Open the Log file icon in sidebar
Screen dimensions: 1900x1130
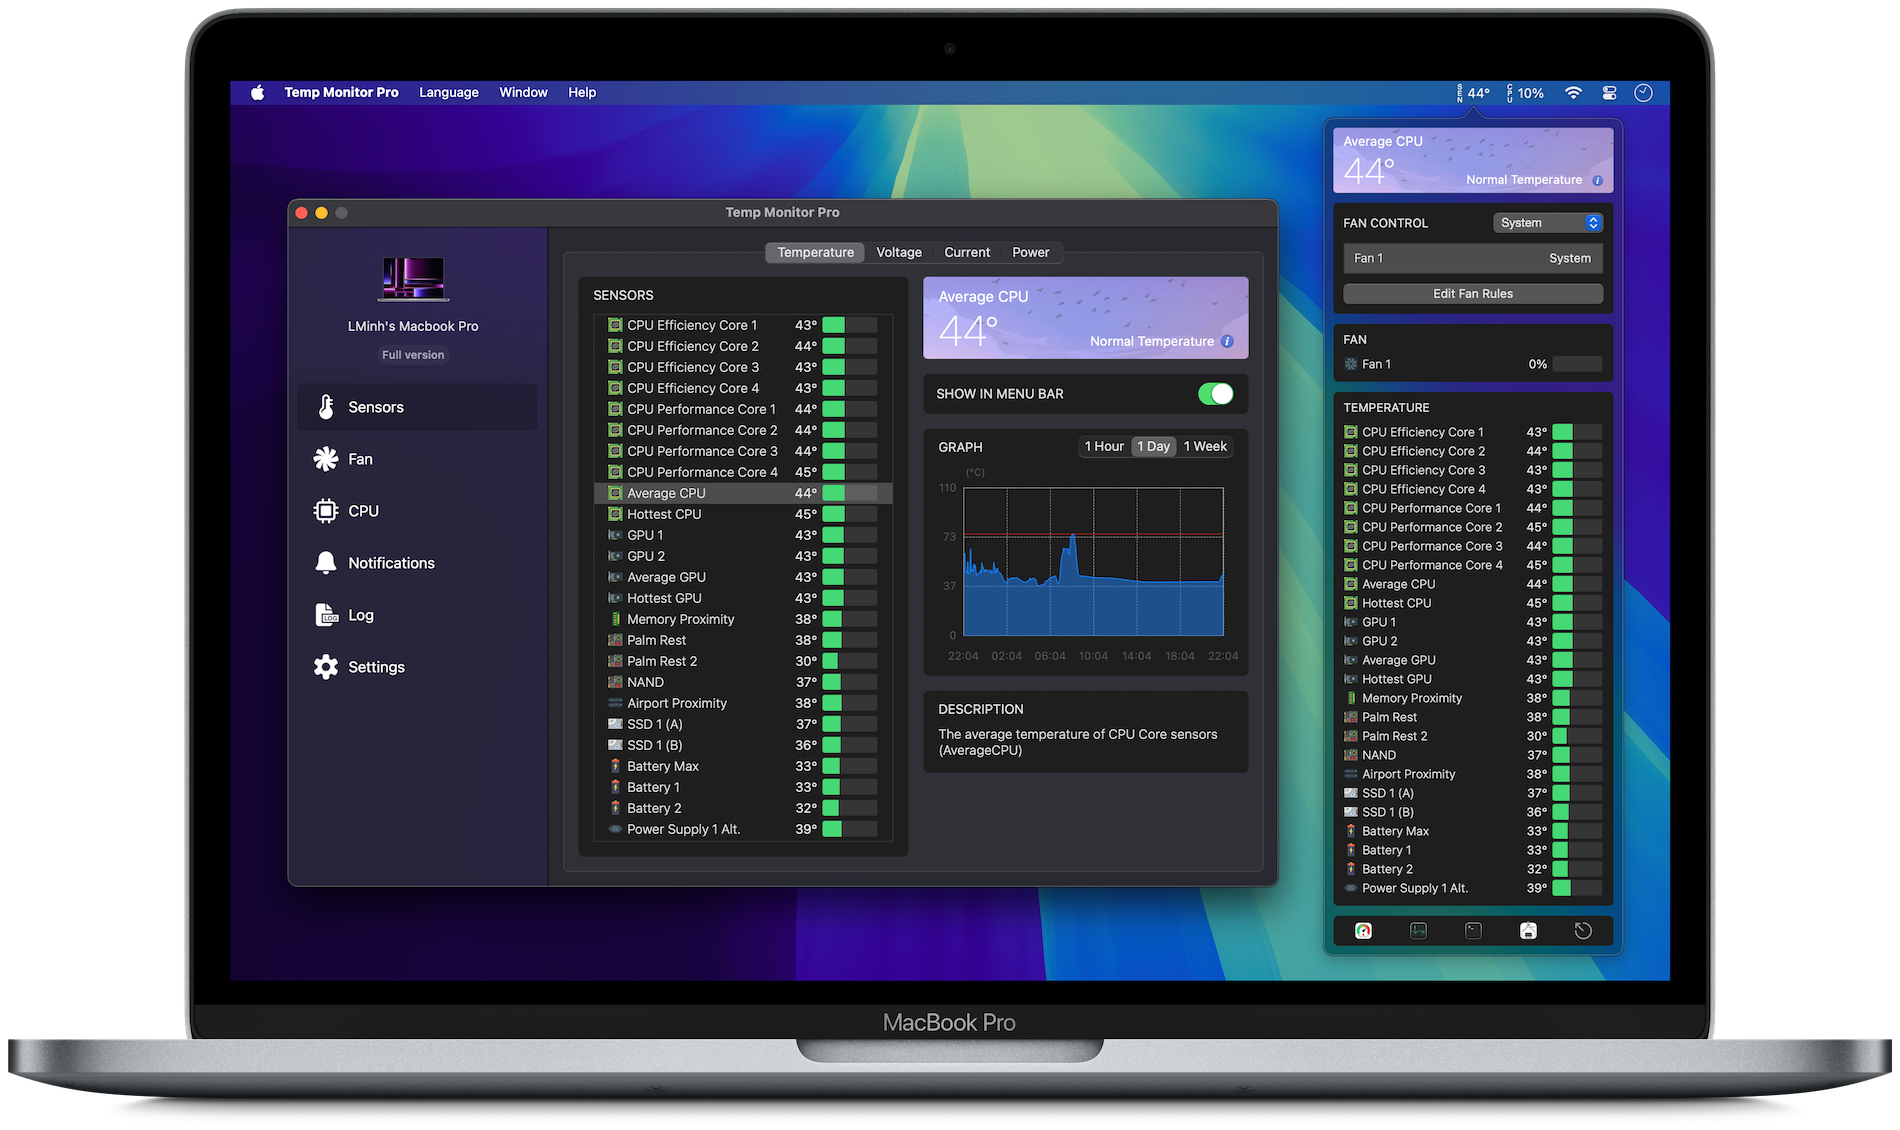click(326, 615)
